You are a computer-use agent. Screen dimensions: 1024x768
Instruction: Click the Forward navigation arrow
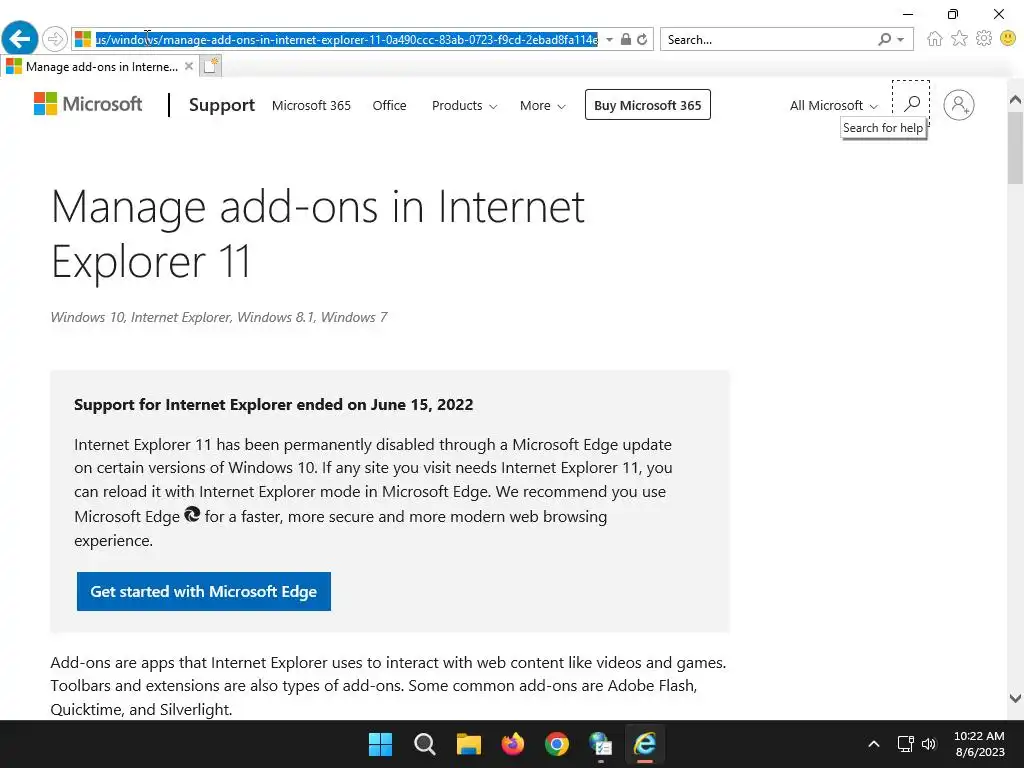(55, 39)
